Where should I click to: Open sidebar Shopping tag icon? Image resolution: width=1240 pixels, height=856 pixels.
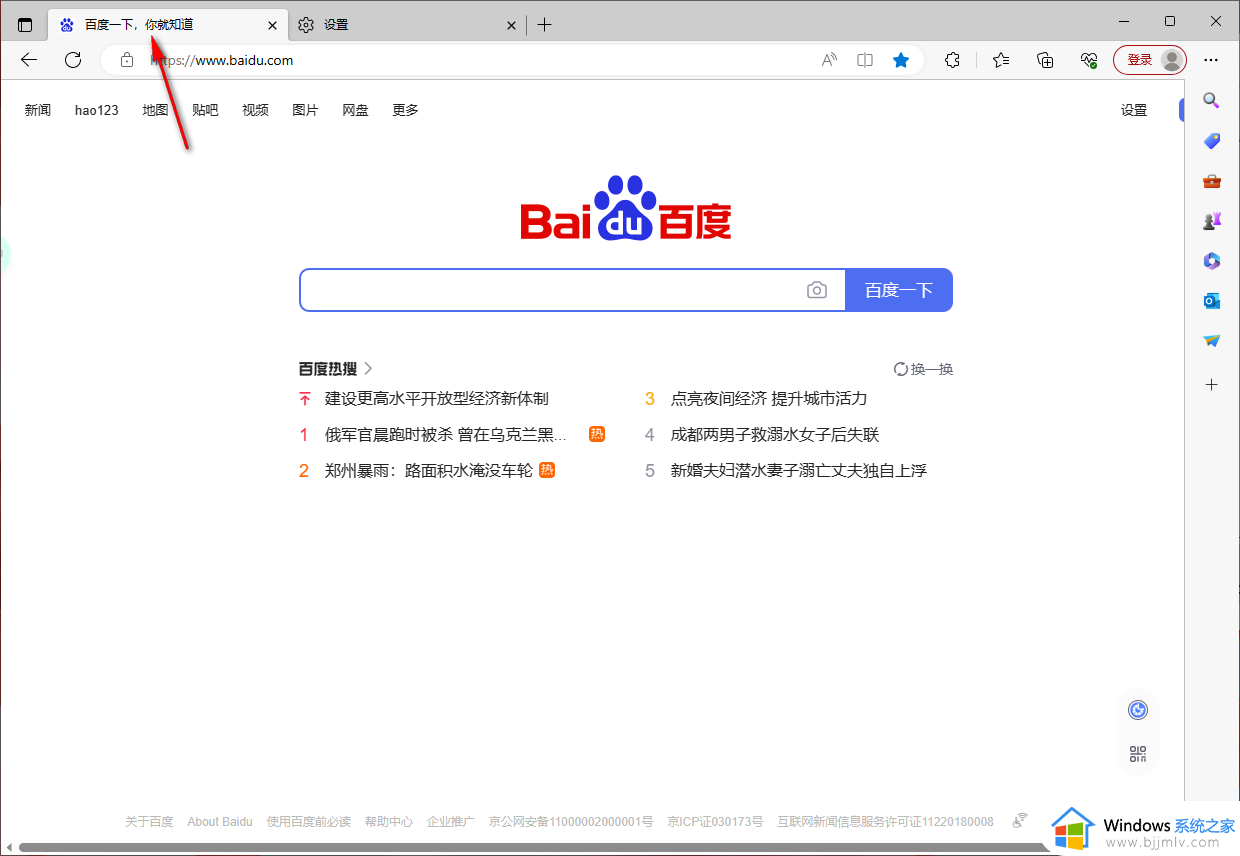pos(1211,141)
